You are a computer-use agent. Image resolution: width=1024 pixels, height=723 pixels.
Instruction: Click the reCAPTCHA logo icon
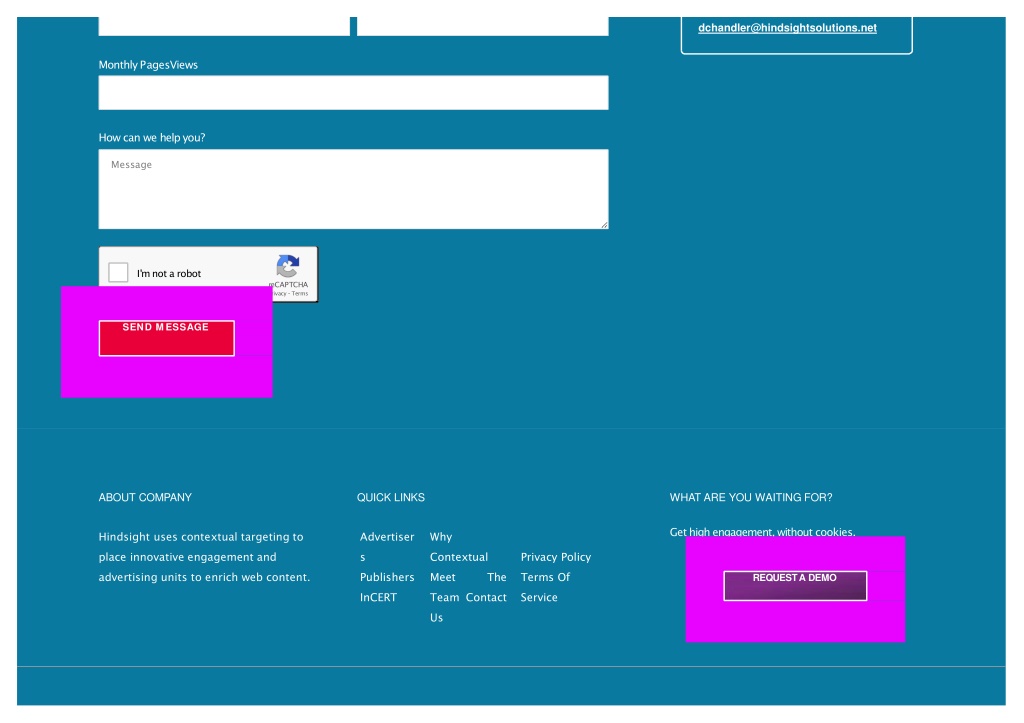click(x=288, y=267)
